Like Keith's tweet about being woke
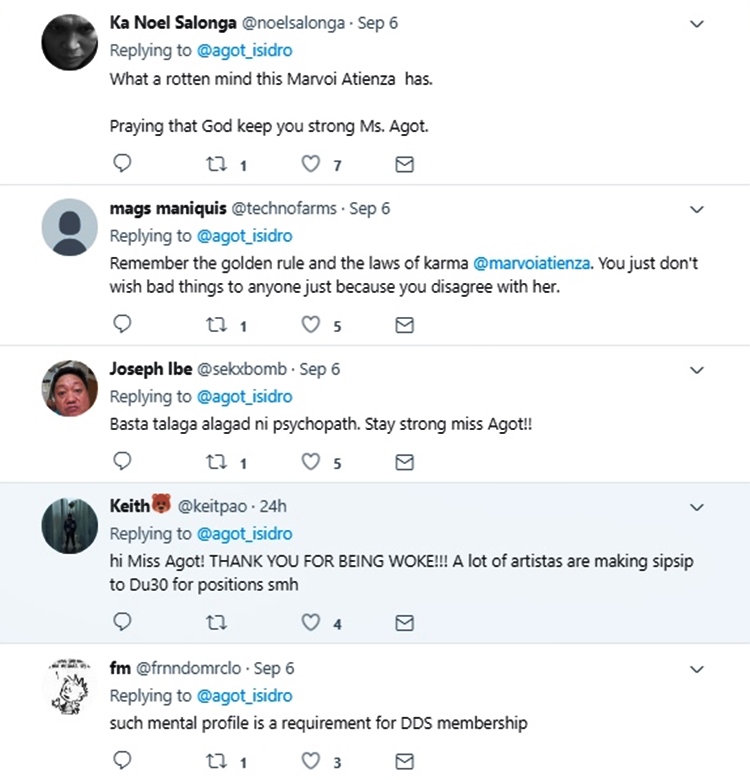 [x=311, y=622]
